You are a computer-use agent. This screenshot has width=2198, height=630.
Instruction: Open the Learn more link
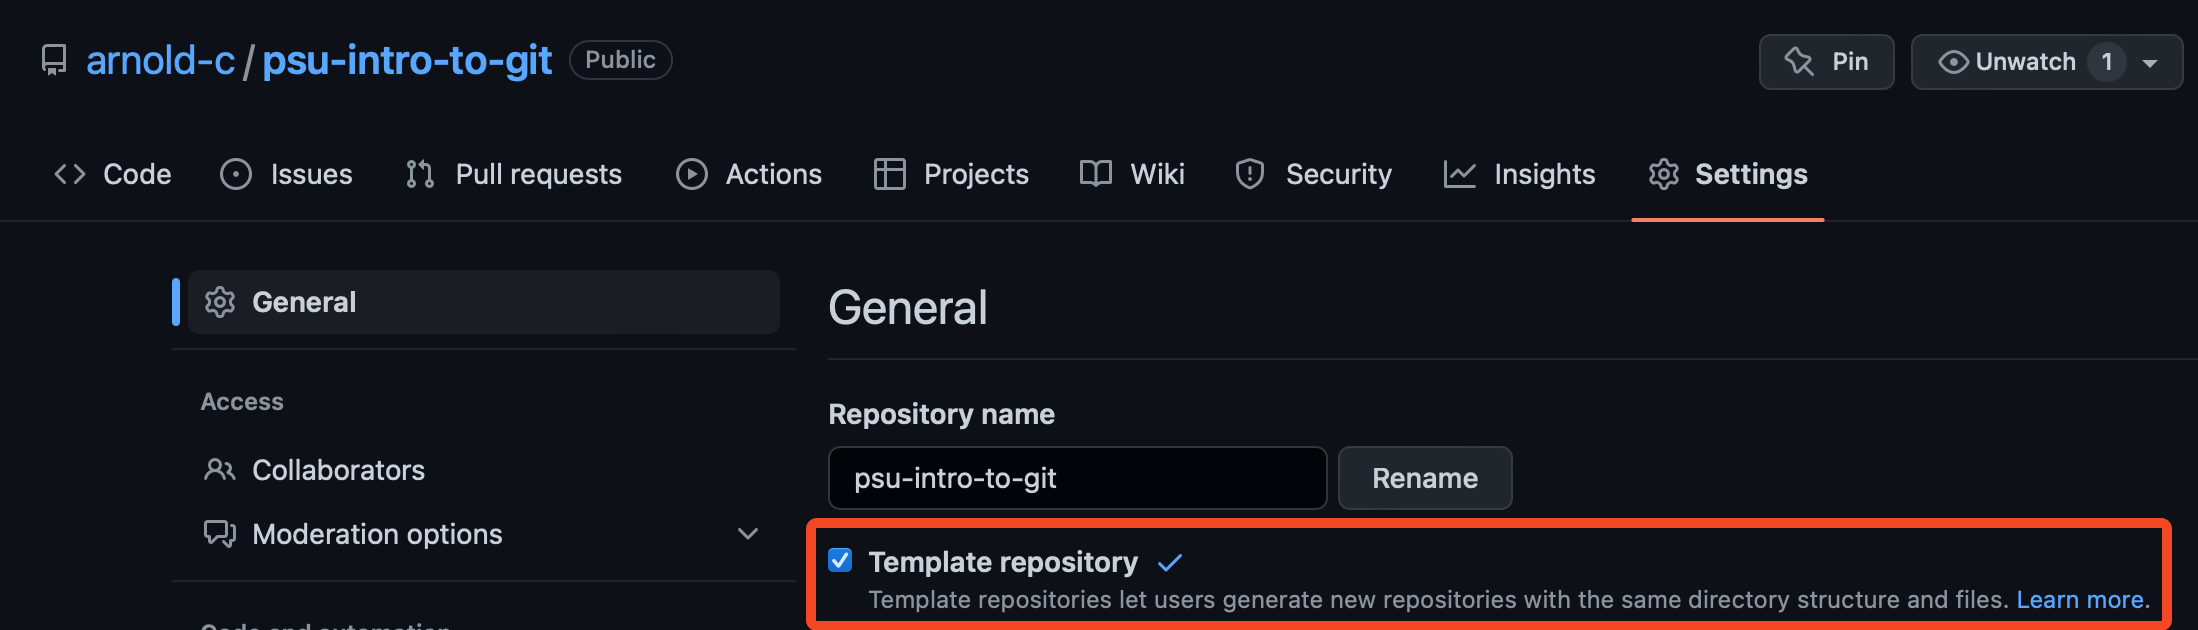point(2080,600)
